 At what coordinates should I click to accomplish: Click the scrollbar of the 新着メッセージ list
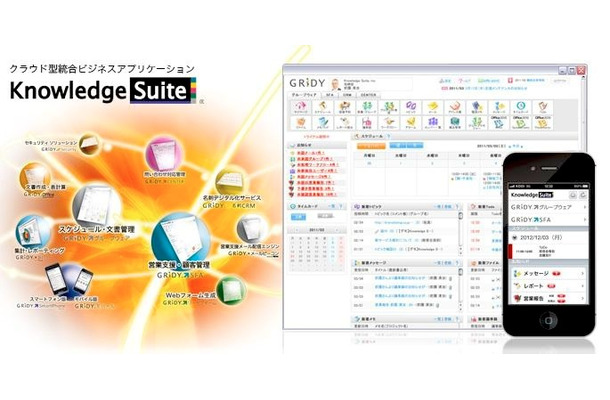460,289
